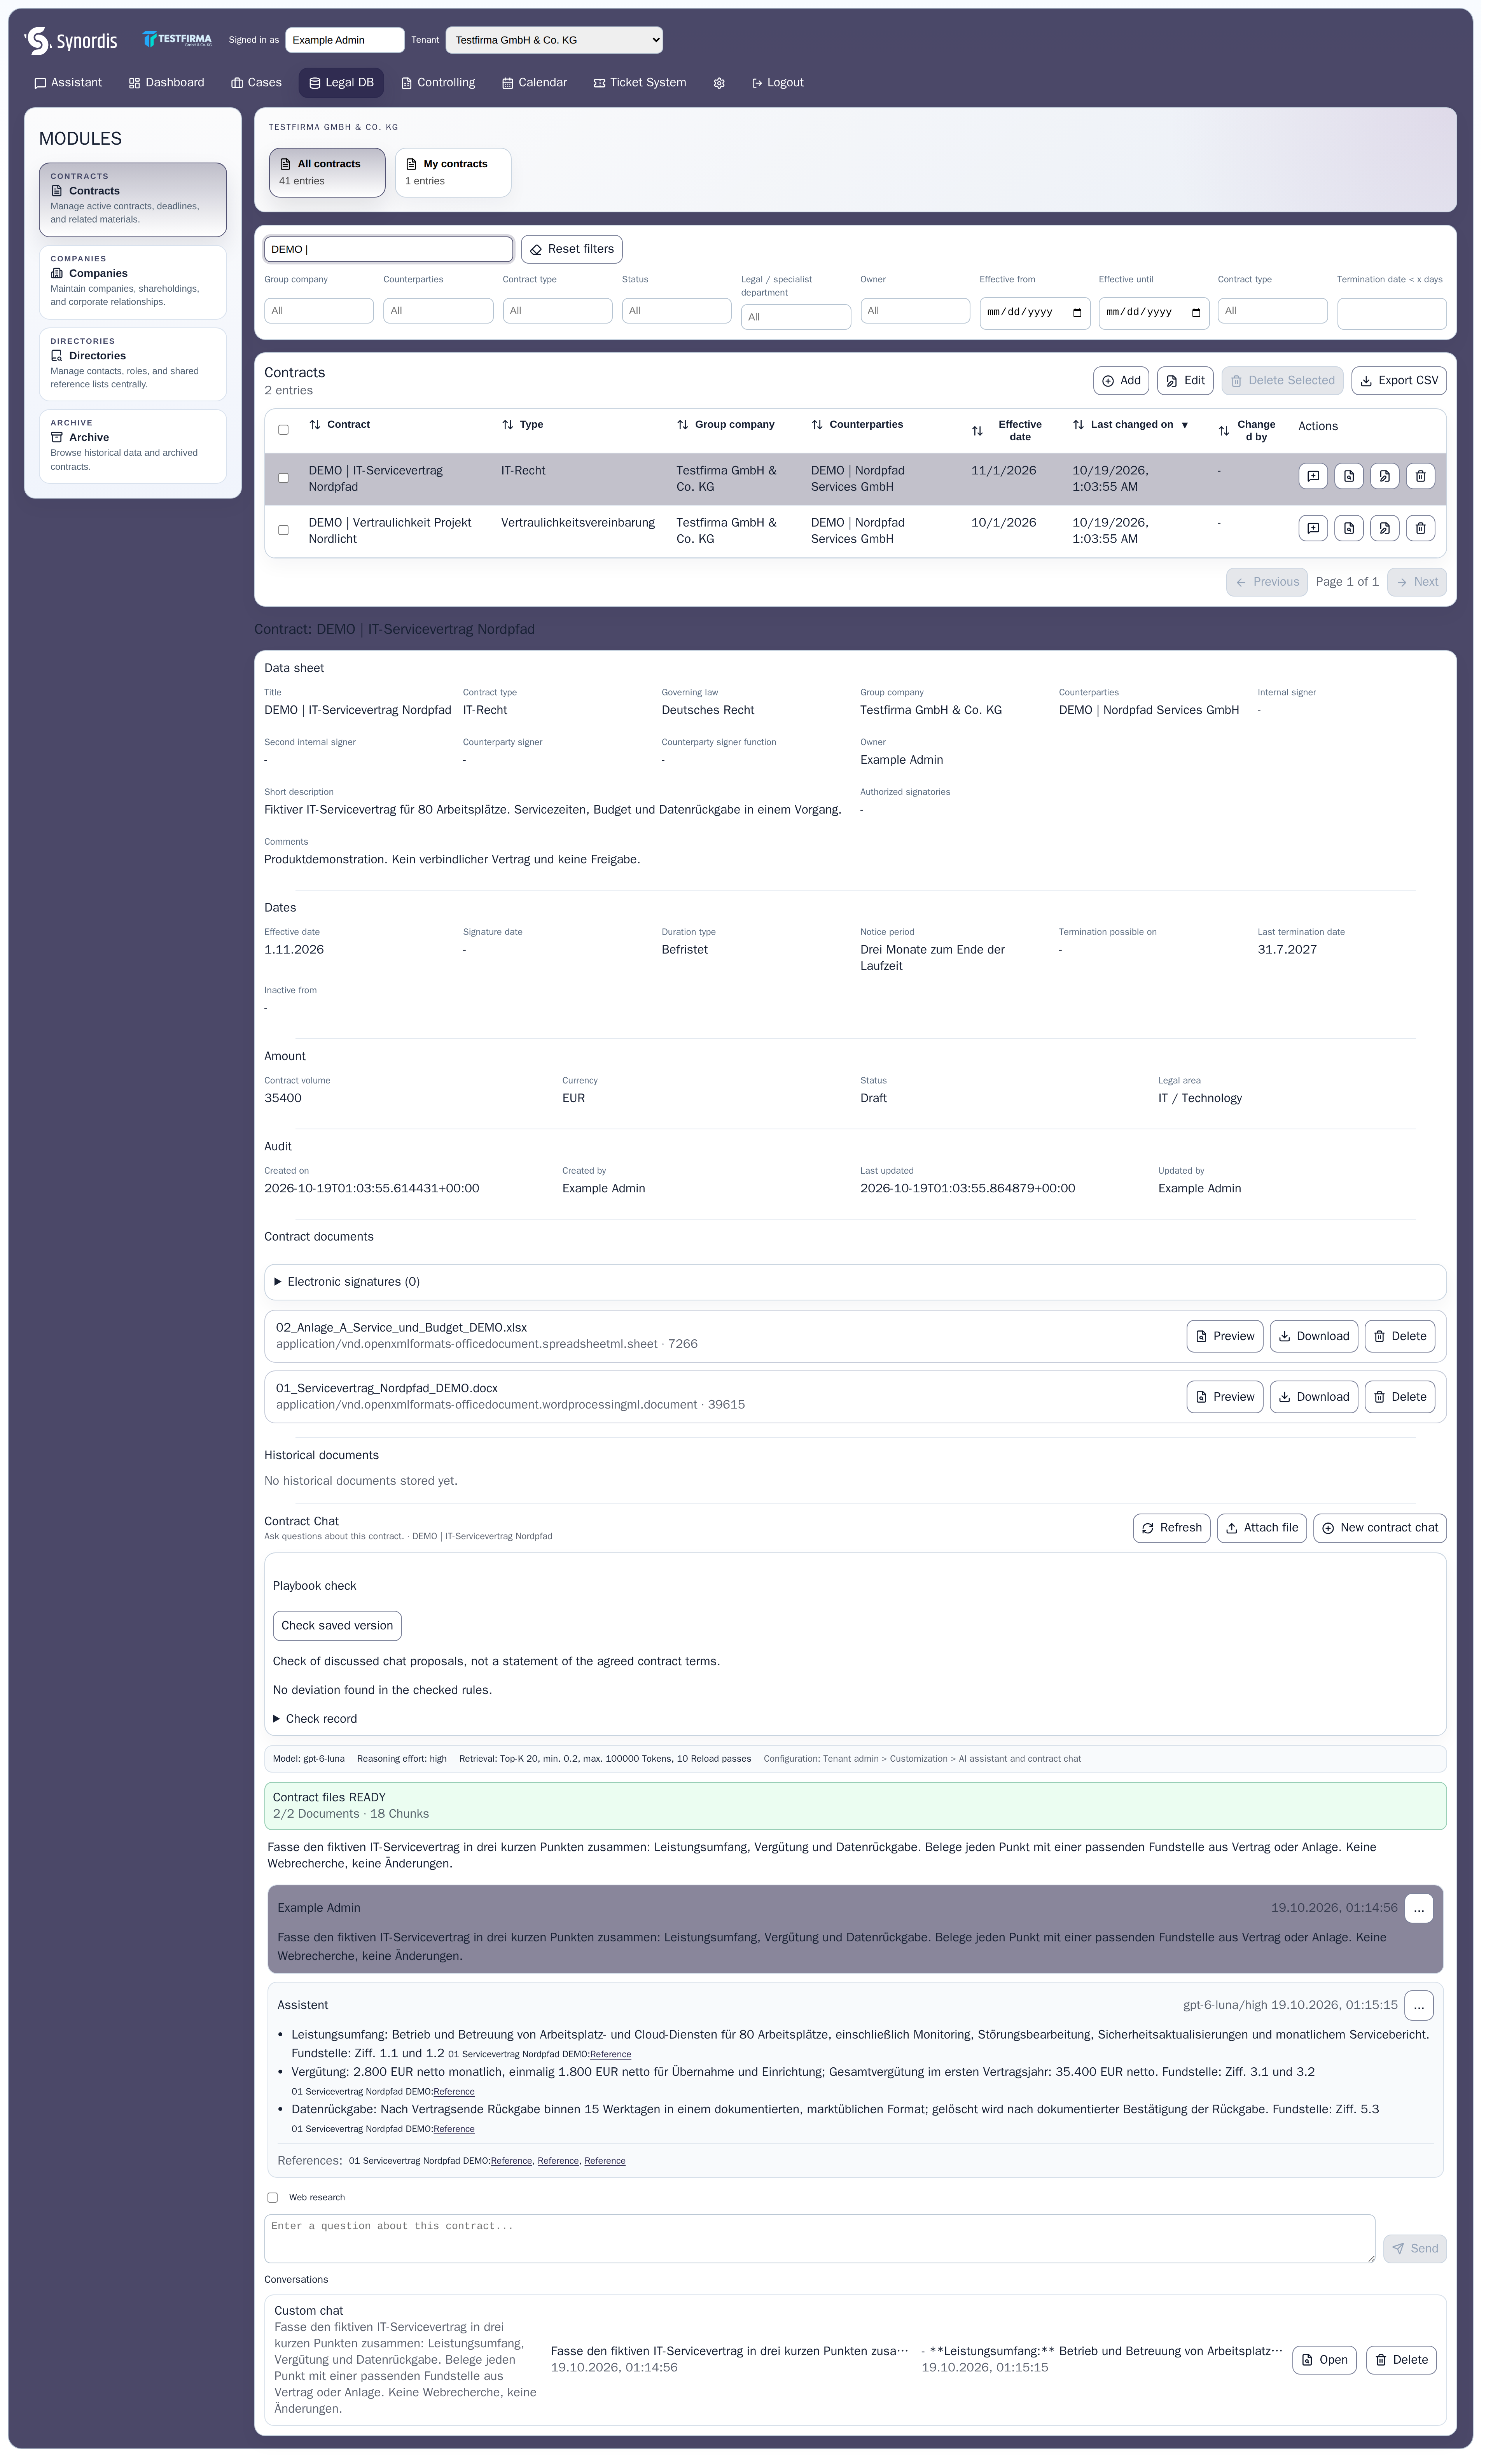Focus the contract question text area
This screenshot has width=1493, height=2464.
(x=819, y=2238)
